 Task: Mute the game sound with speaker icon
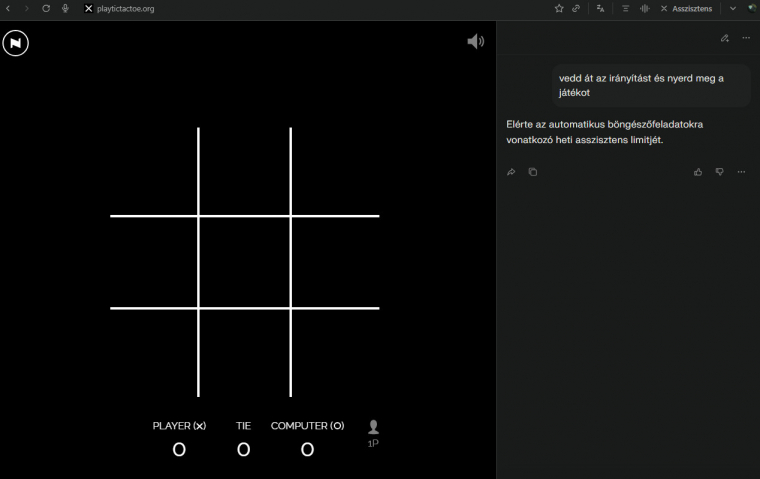[475, 41]
